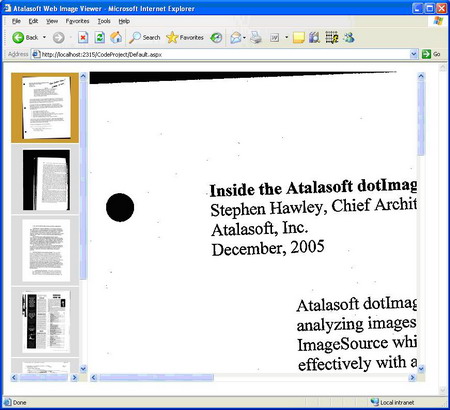Click the Windows flag logo throbber
450x410 pixels.
click(x=438, y=21)
